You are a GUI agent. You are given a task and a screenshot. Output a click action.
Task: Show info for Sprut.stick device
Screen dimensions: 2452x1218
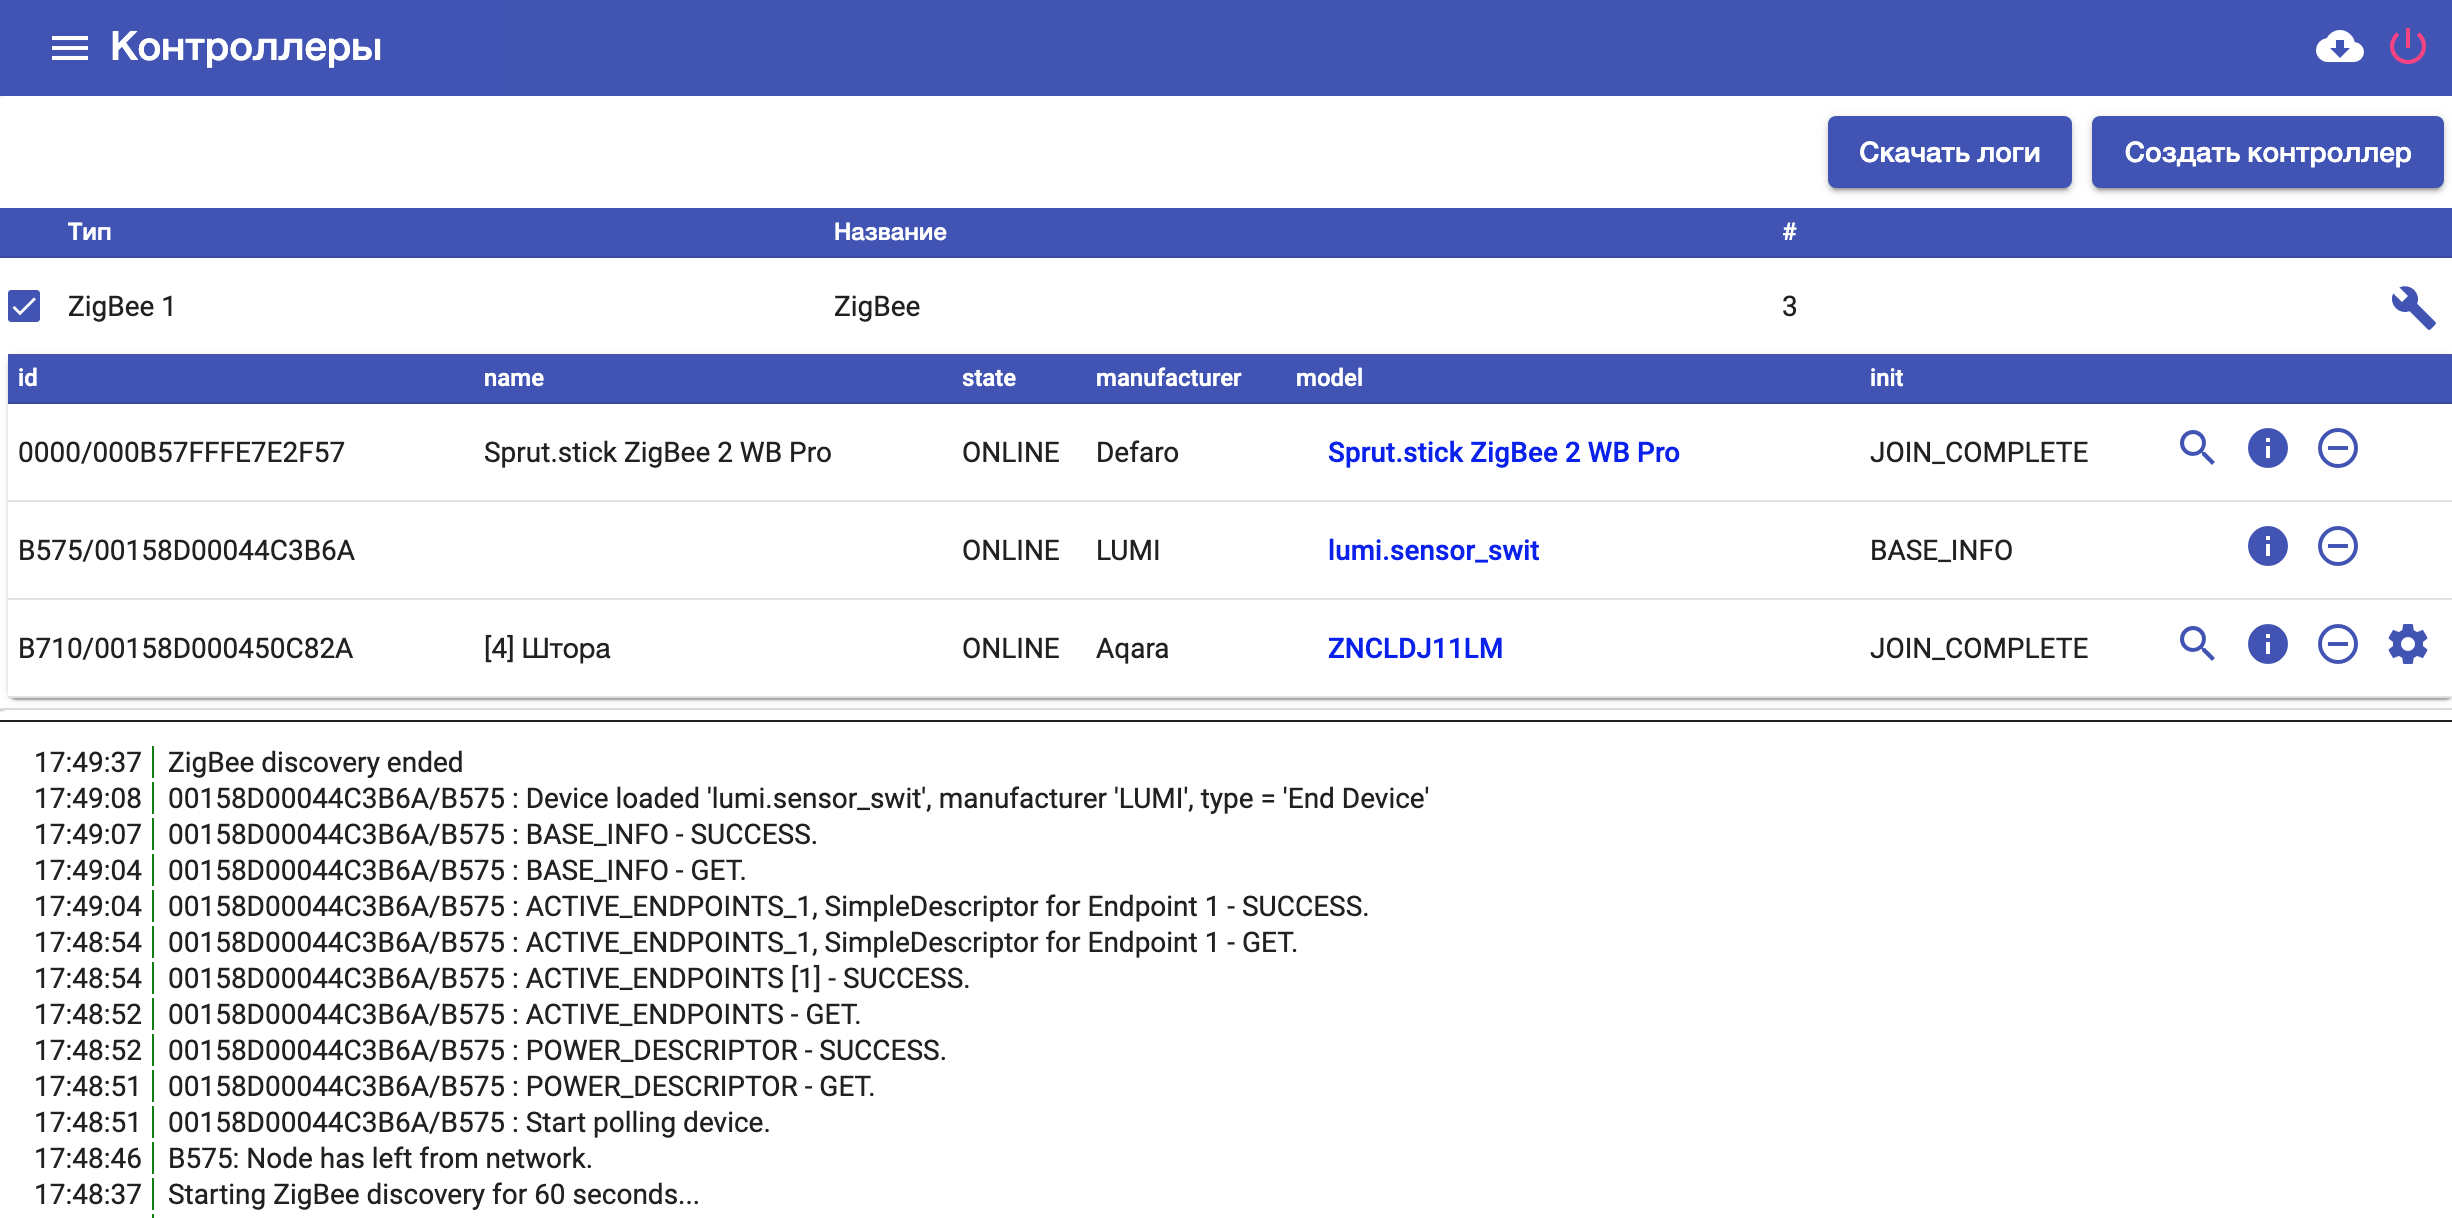(2267, 448)
